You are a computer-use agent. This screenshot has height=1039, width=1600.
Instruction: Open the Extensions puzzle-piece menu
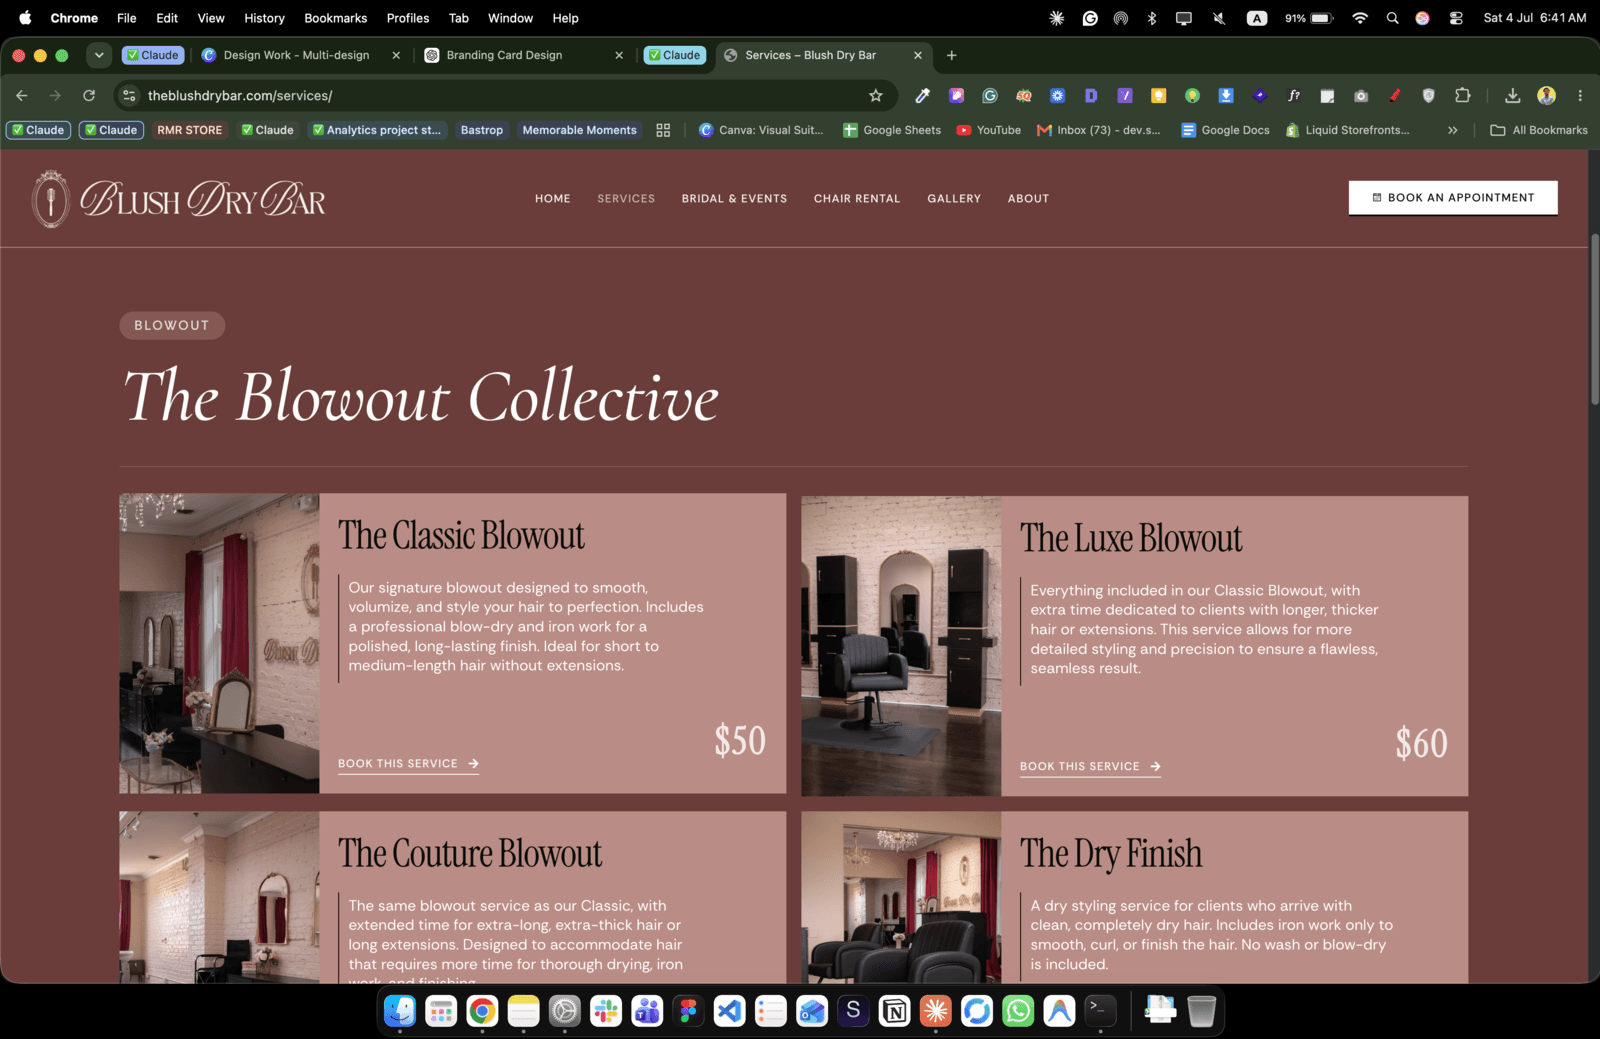[1463, 96]
